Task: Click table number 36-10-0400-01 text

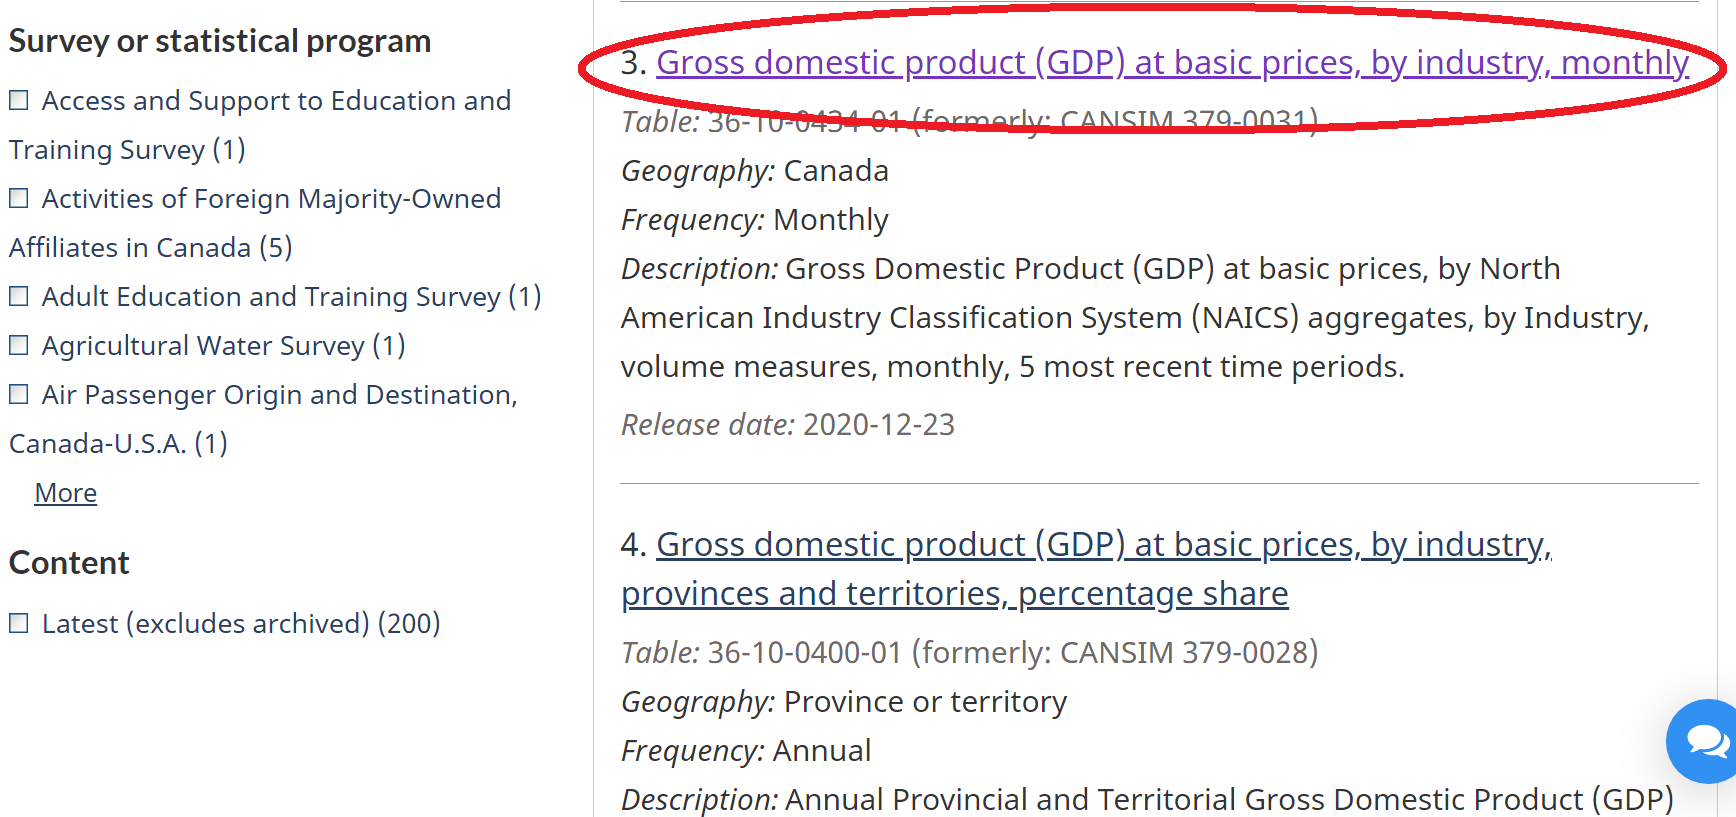Action: click(804, 653)
